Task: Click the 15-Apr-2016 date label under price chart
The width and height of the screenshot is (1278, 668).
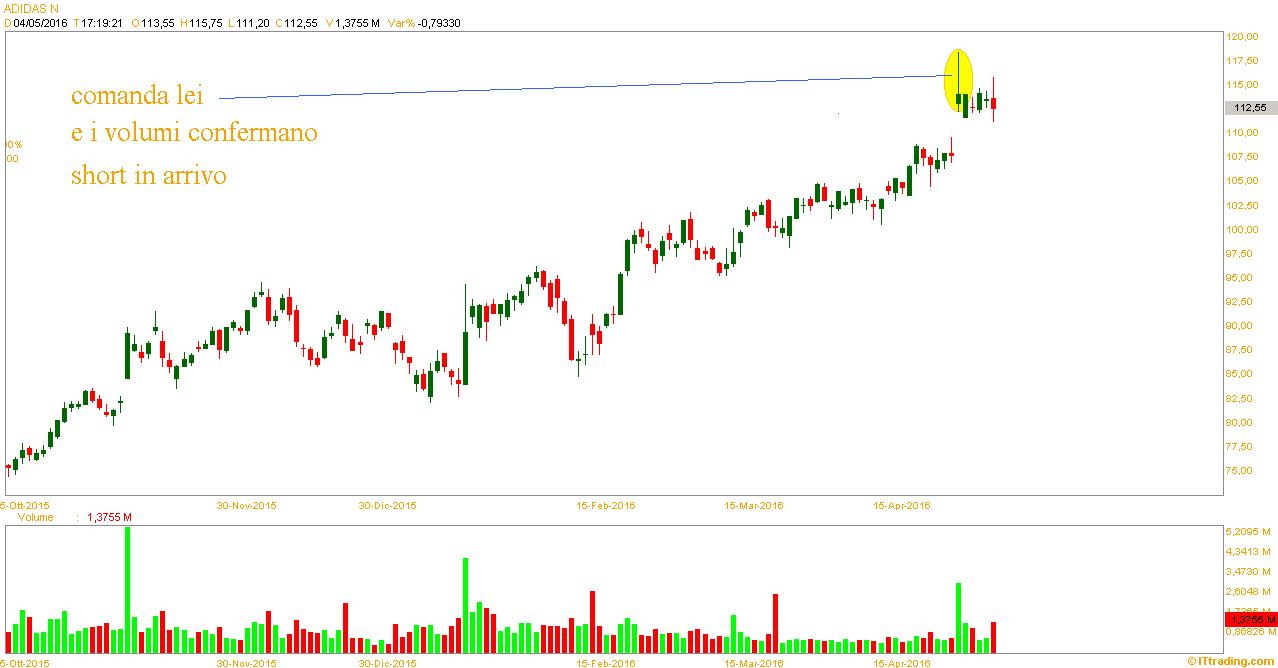Action: (902, 505)
